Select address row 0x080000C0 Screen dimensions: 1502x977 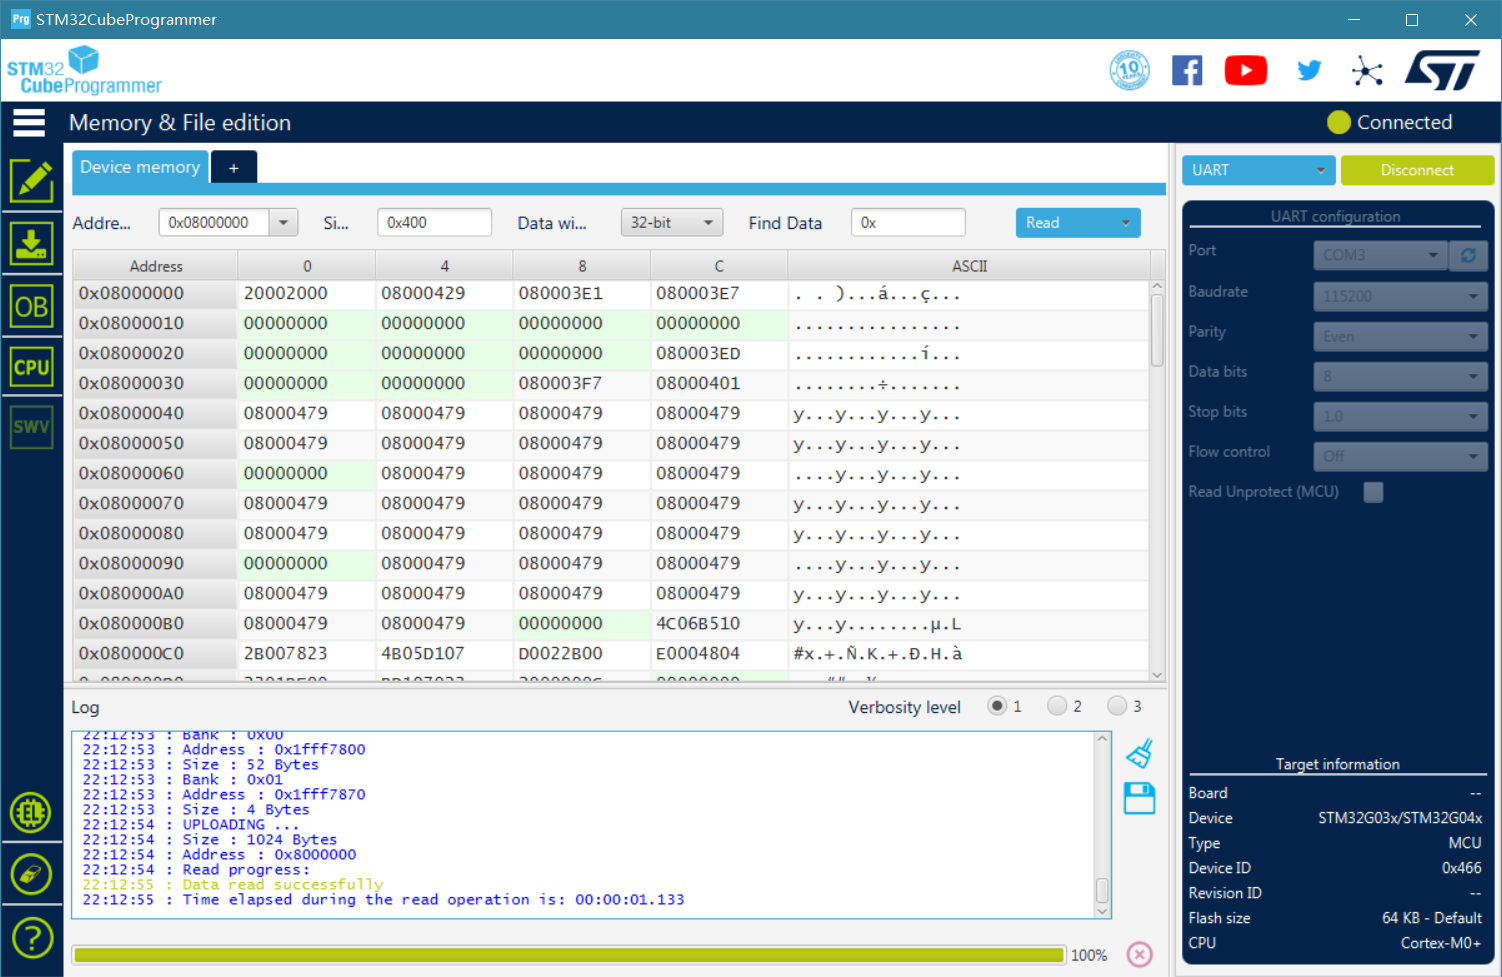[155, 653]
